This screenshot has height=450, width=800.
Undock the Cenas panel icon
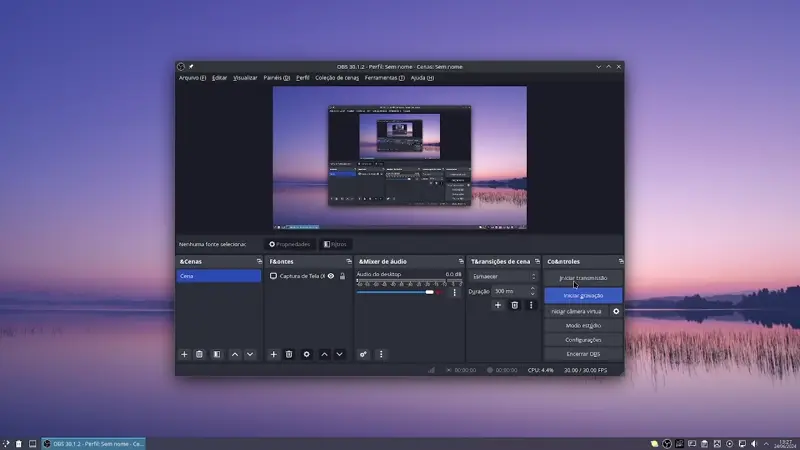tap(259, 261)
